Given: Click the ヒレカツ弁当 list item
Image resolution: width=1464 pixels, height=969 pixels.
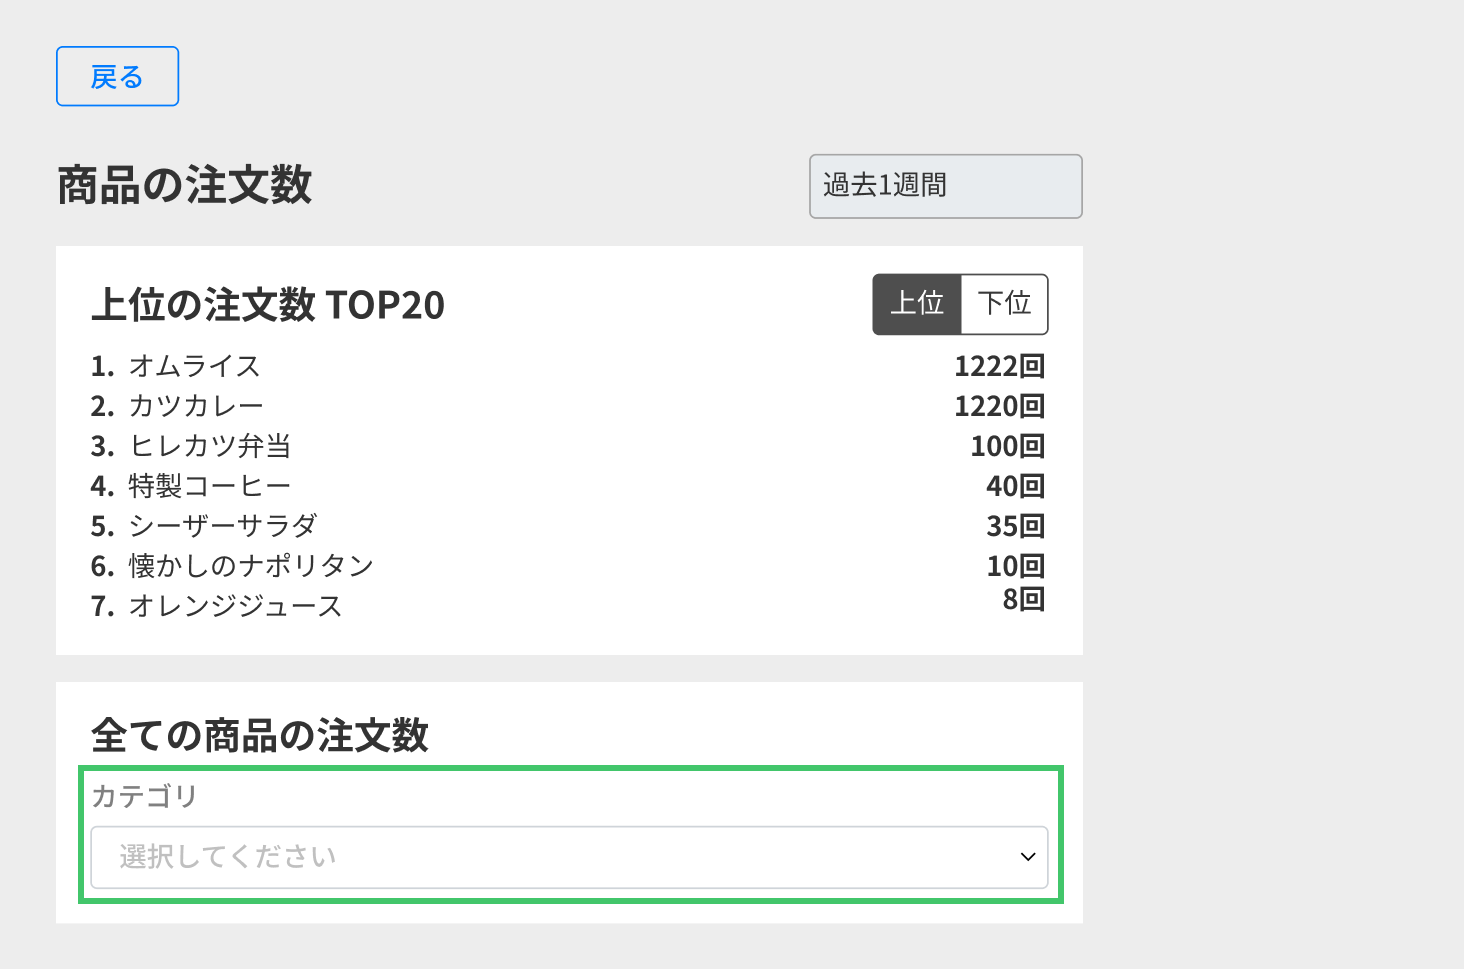Looking at the screenshot, I should [210, 446].
